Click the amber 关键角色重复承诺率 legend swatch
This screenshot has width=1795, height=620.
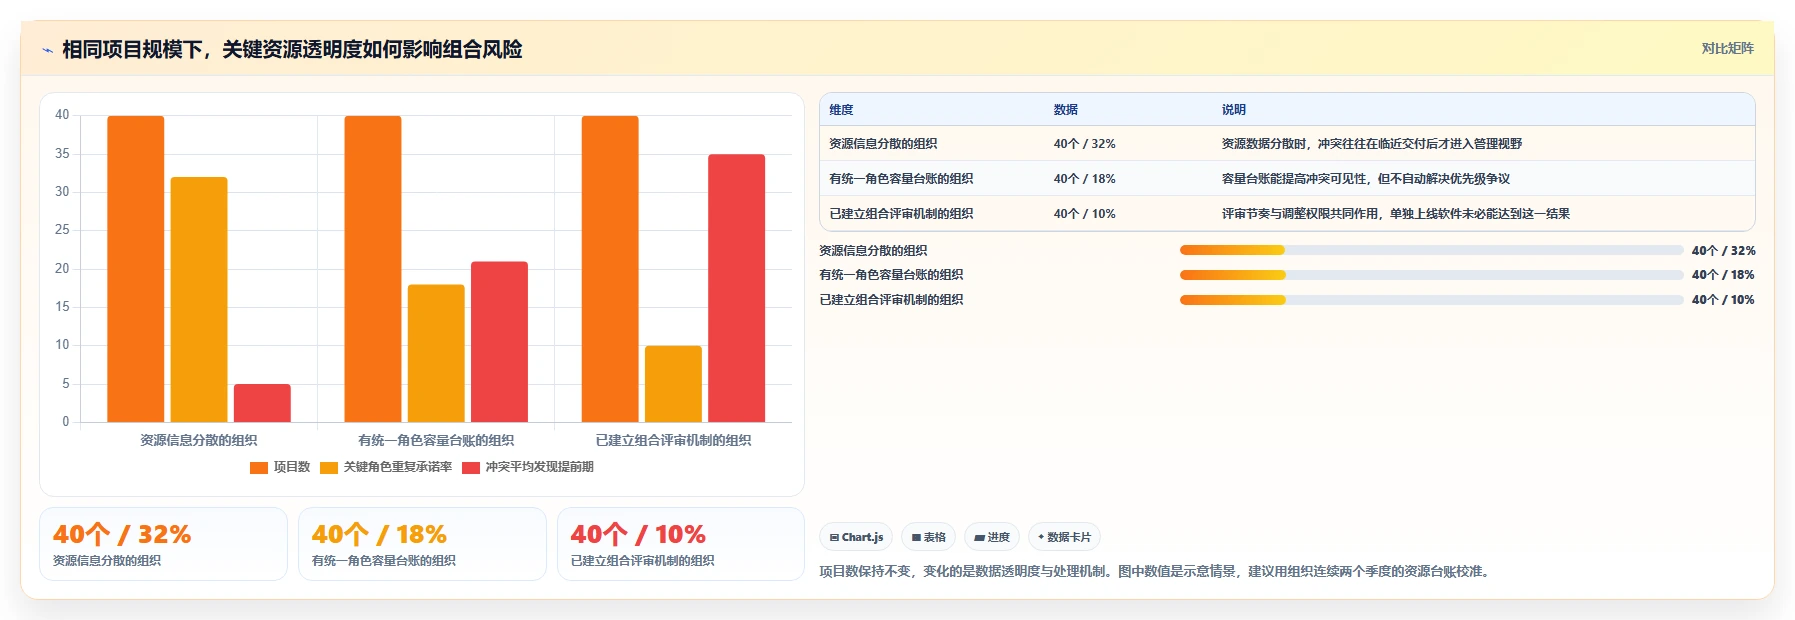tap(329, 468)
